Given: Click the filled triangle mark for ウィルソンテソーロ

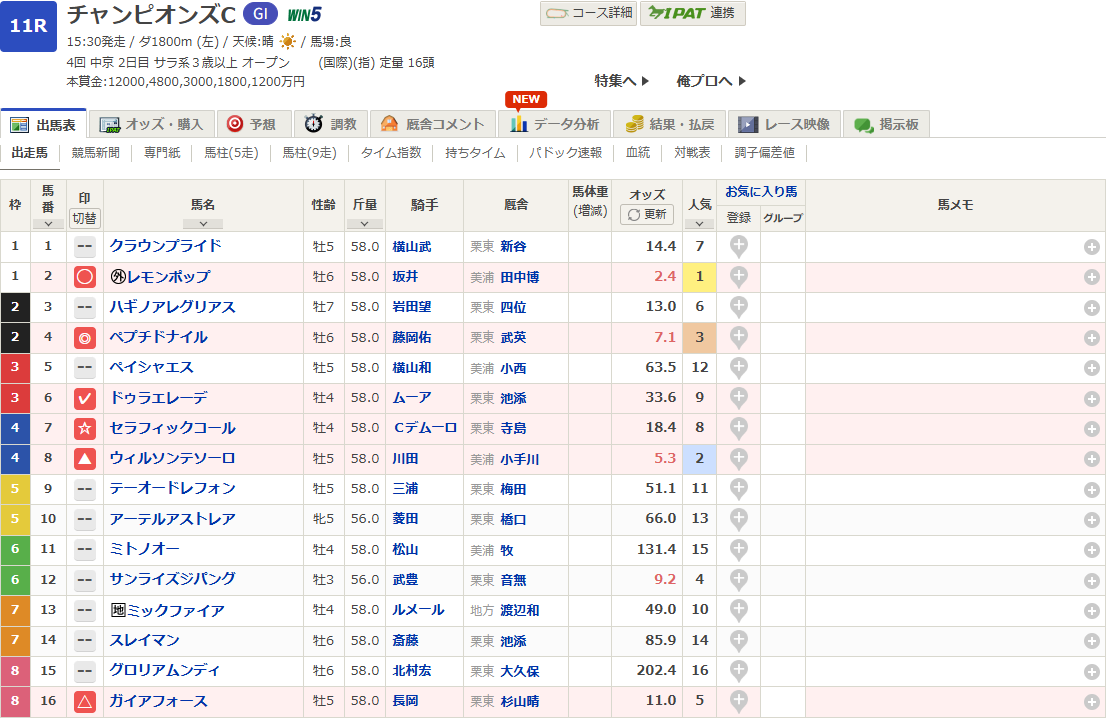Looking at the screenshot, I should pos(85,459).
